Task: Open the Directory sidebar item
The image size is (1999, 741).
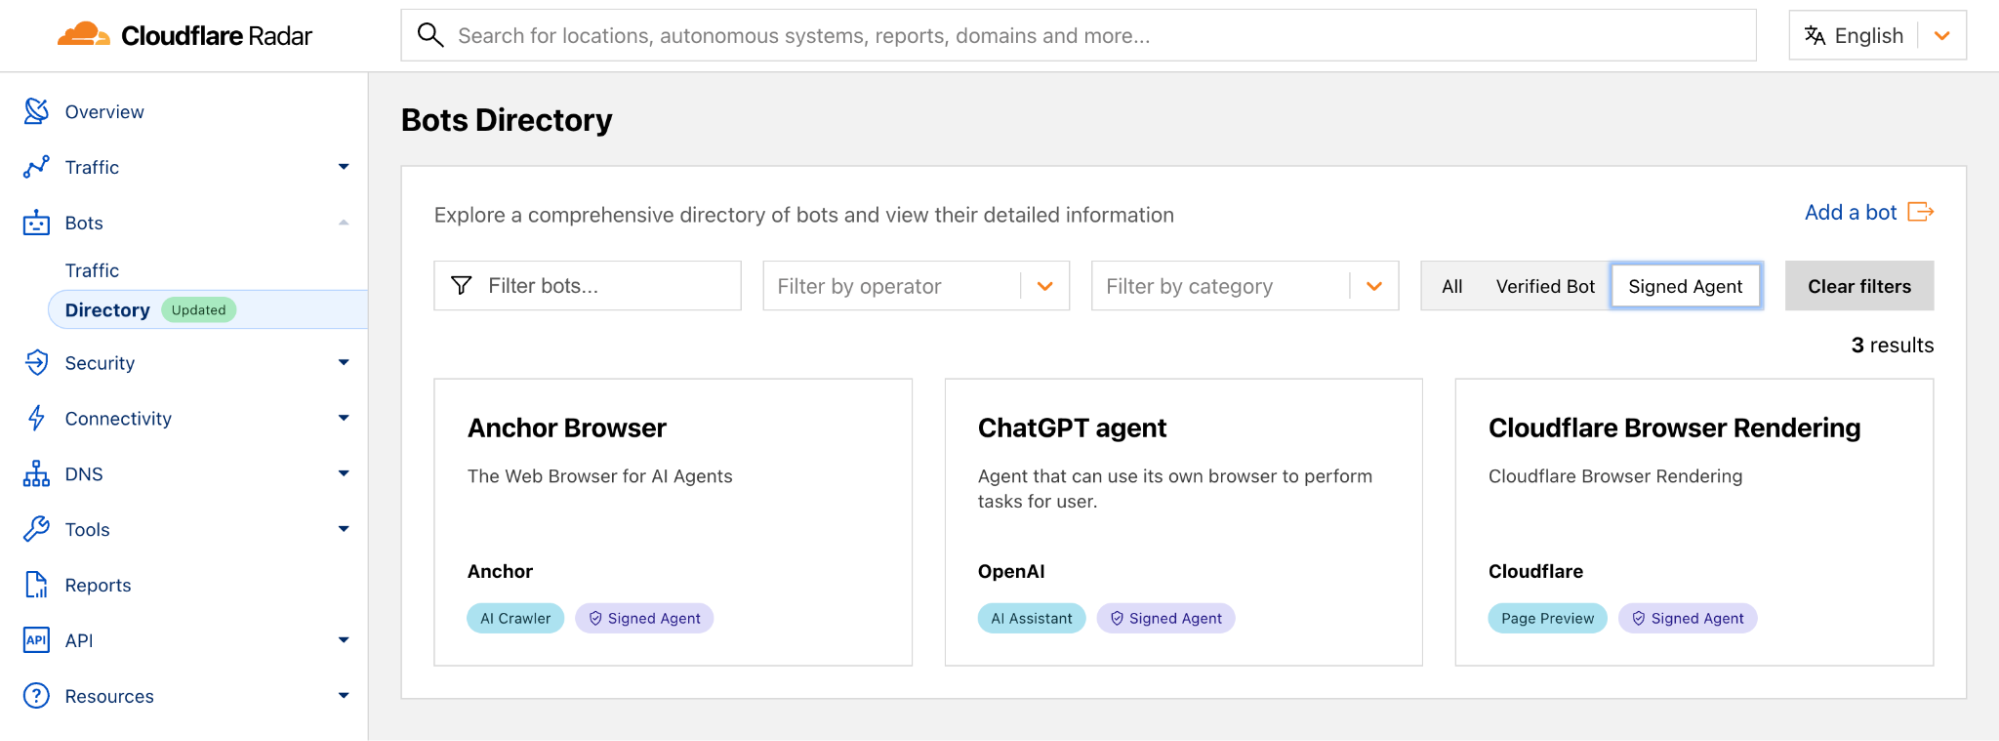Action: (108, 310)
